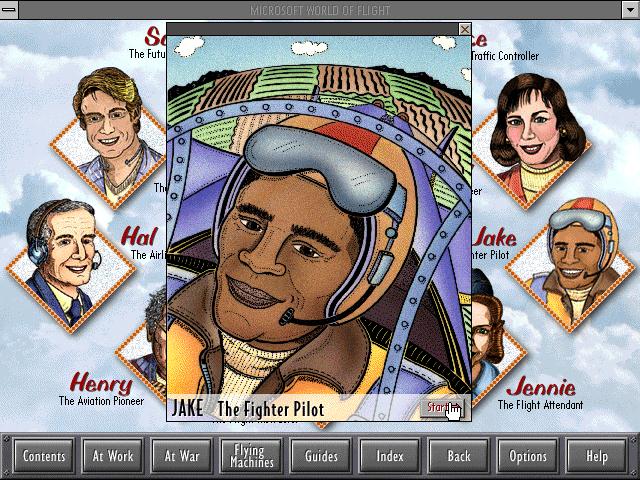The height and width of the screenshot is (480, 640).
Task: Click 'The Flight Attendant' caption
Action: point(540,405)
